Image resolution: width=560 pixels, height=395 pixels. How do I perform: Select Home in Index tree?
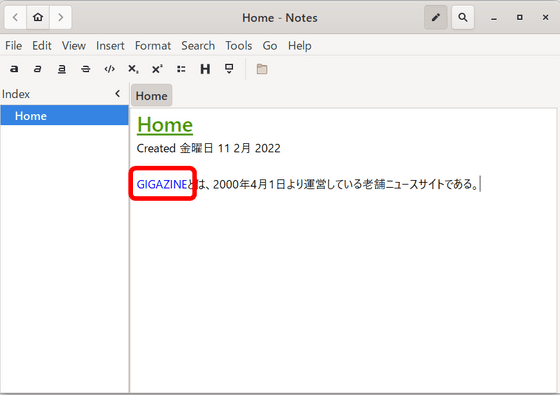[x=65, y=115]
